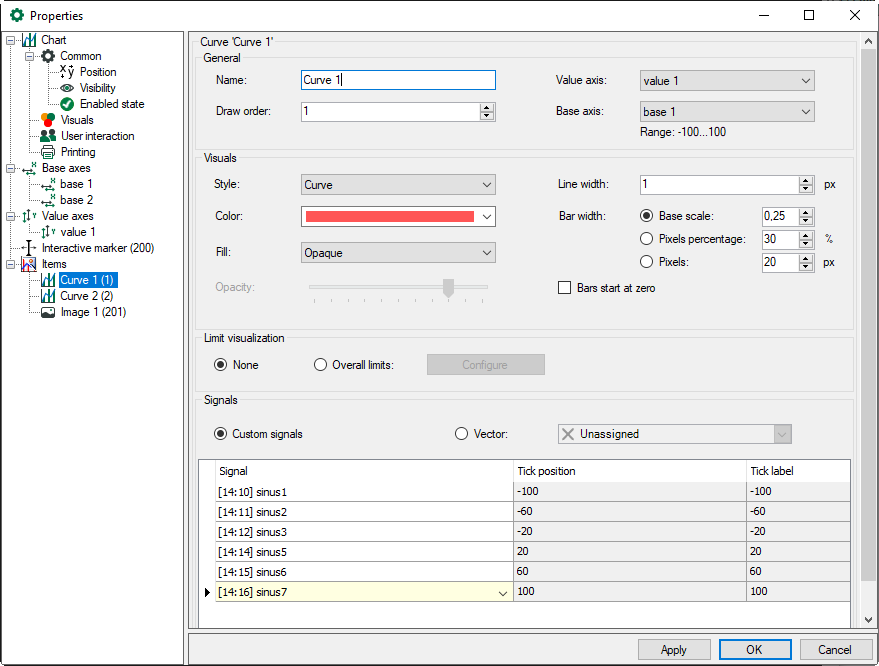Image resolution: width=879 pixels, height=666 pixels.
Task: Enable the Bars start at zero checkbox
Action: tap(564, 288)
